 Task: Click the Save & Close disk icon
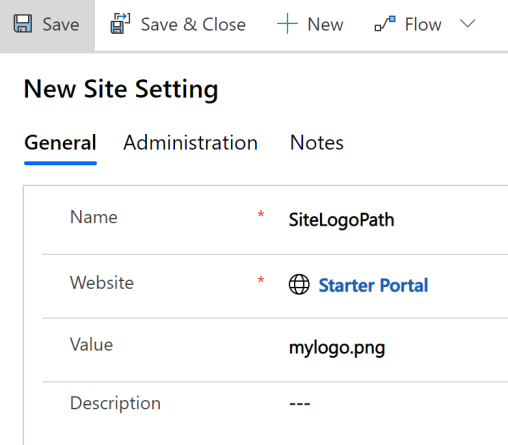pos(120,23)
